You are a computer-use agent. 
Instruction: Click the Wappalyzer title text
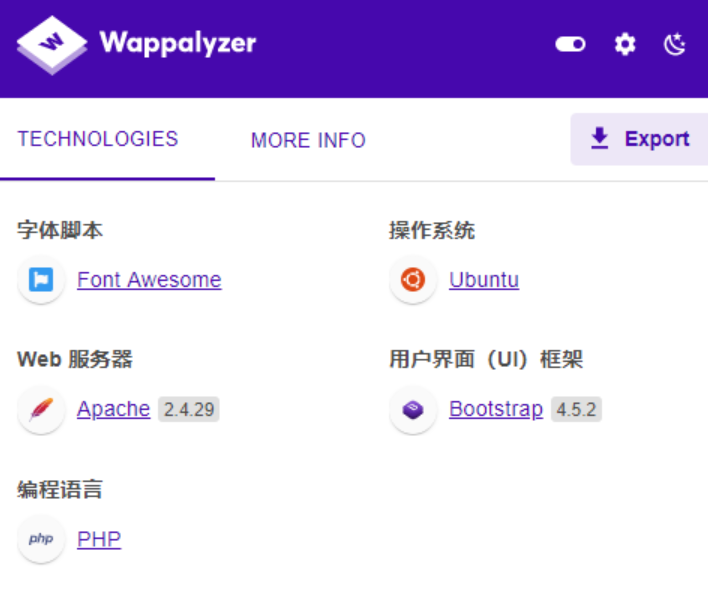coord(178,44)
